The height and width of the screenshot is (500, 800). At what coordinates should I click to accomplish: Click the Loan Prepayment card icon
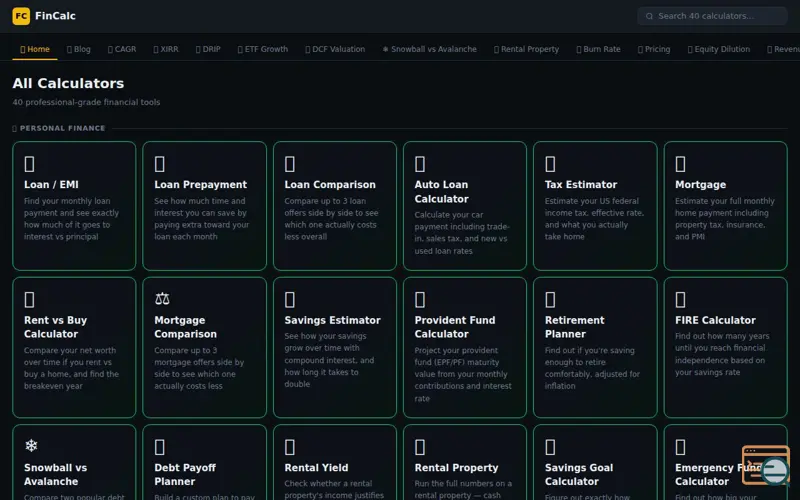(160, 164)
